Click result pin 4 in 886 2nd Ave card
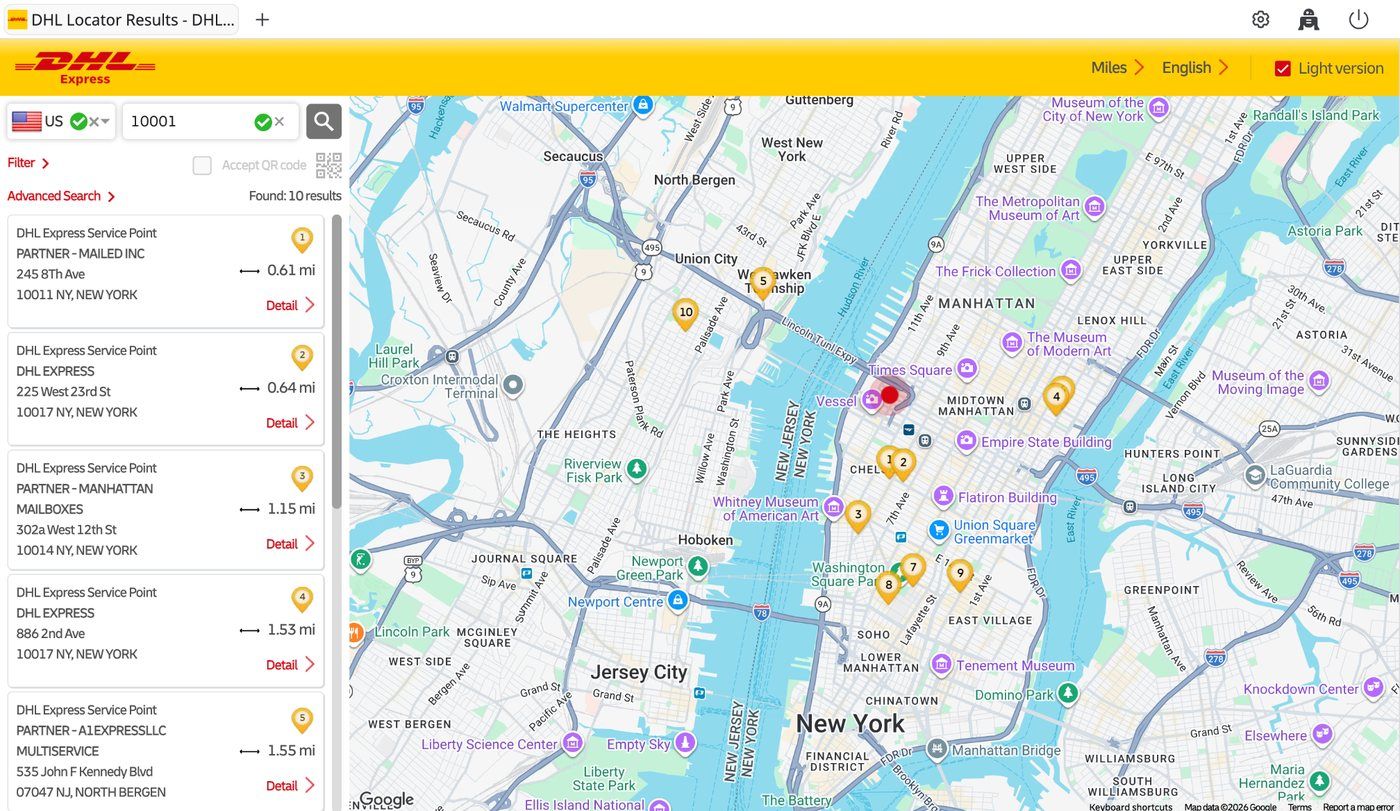Screen dimensions: 1400x811 click(302, 599)
